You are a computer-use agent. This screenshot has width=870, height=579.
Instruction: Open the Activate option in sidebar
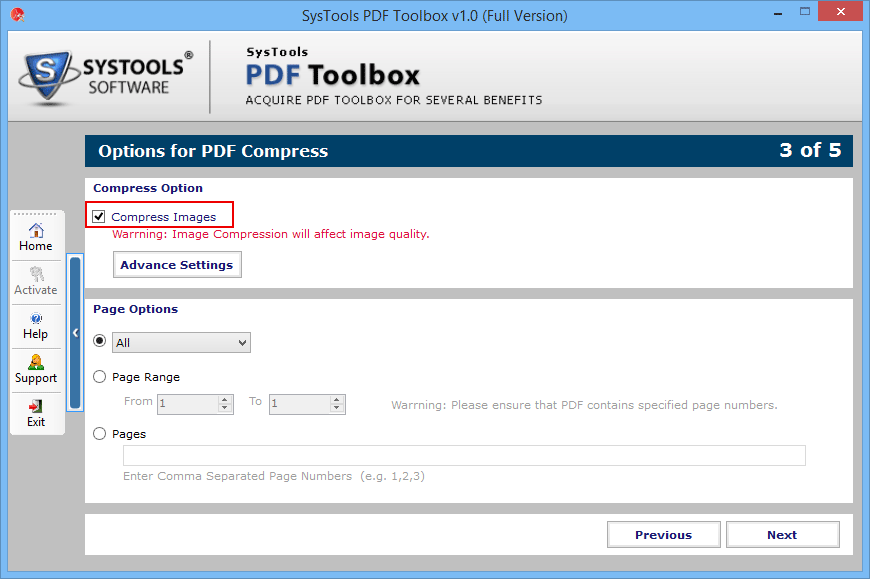tap(36, 282)
